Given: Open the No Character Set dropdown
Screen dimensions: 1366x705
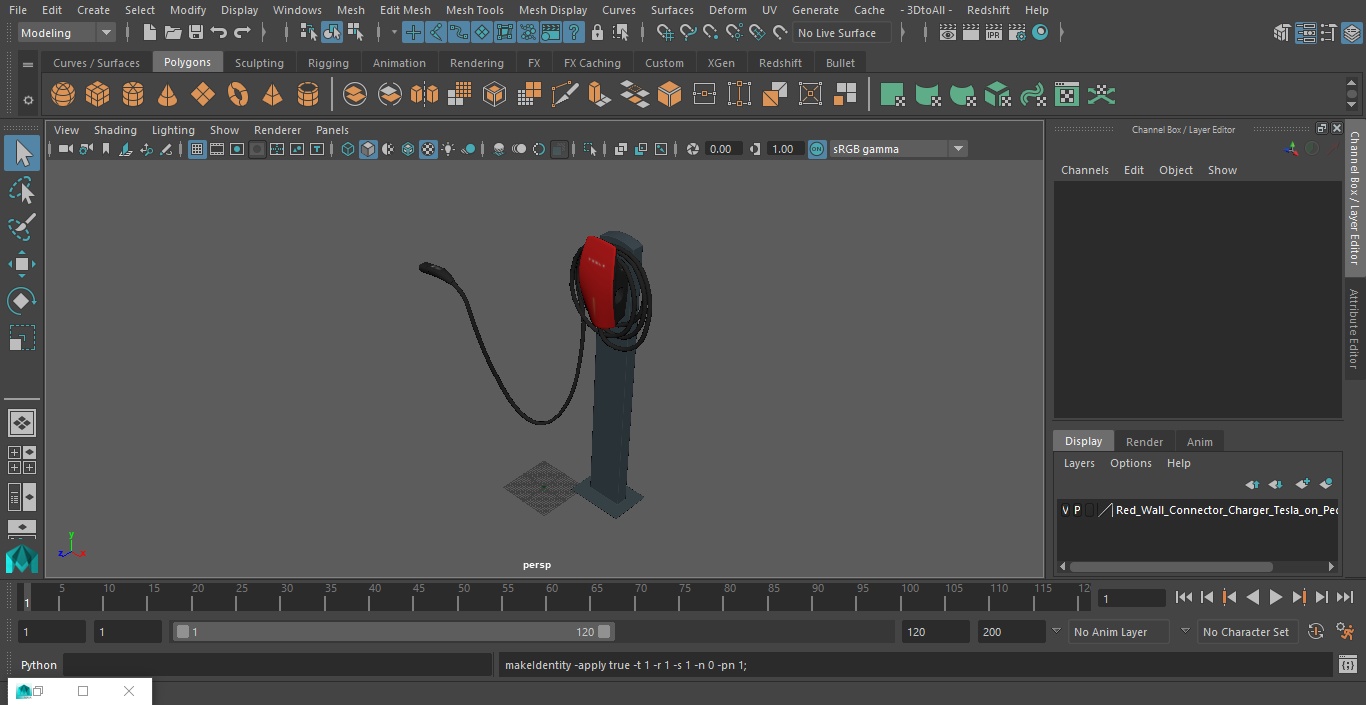Looking at the screenshot, I should [1246, 632].
